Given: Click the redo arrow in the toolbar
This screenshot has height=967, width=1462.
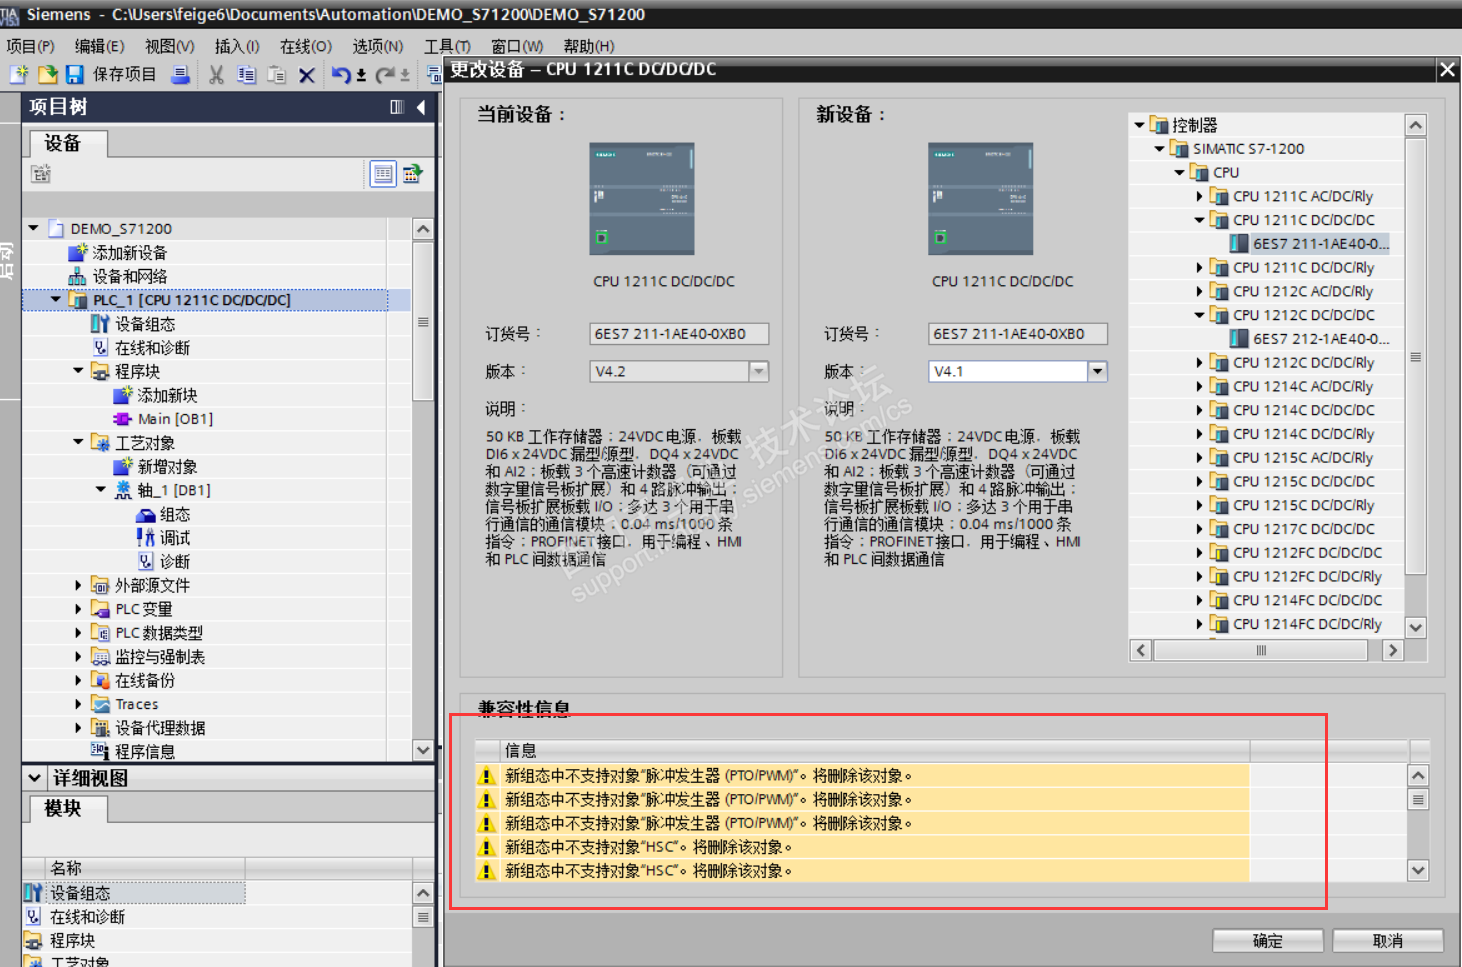Looking at the screenshot, I should (385, 75).
